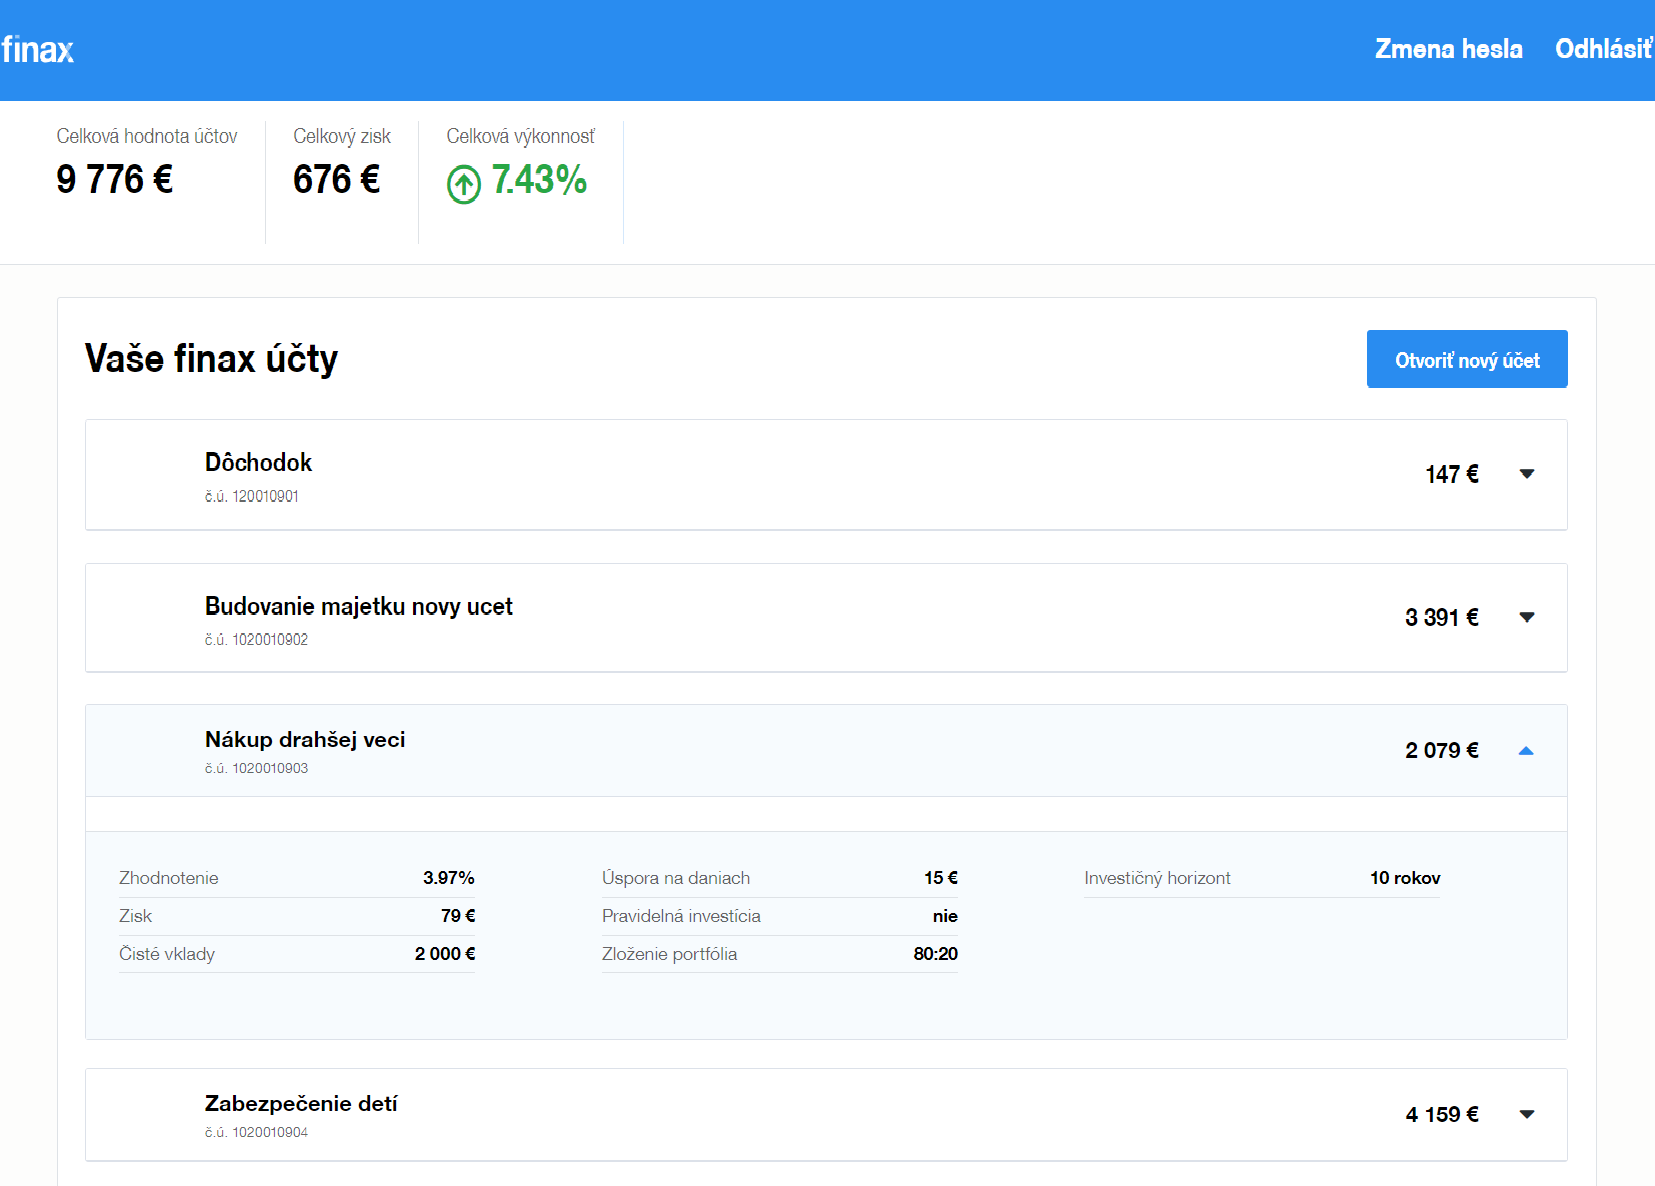Click the Zloženie portfólia 80:20 value
This screenshot has height=1186, width=1655.
935,954
